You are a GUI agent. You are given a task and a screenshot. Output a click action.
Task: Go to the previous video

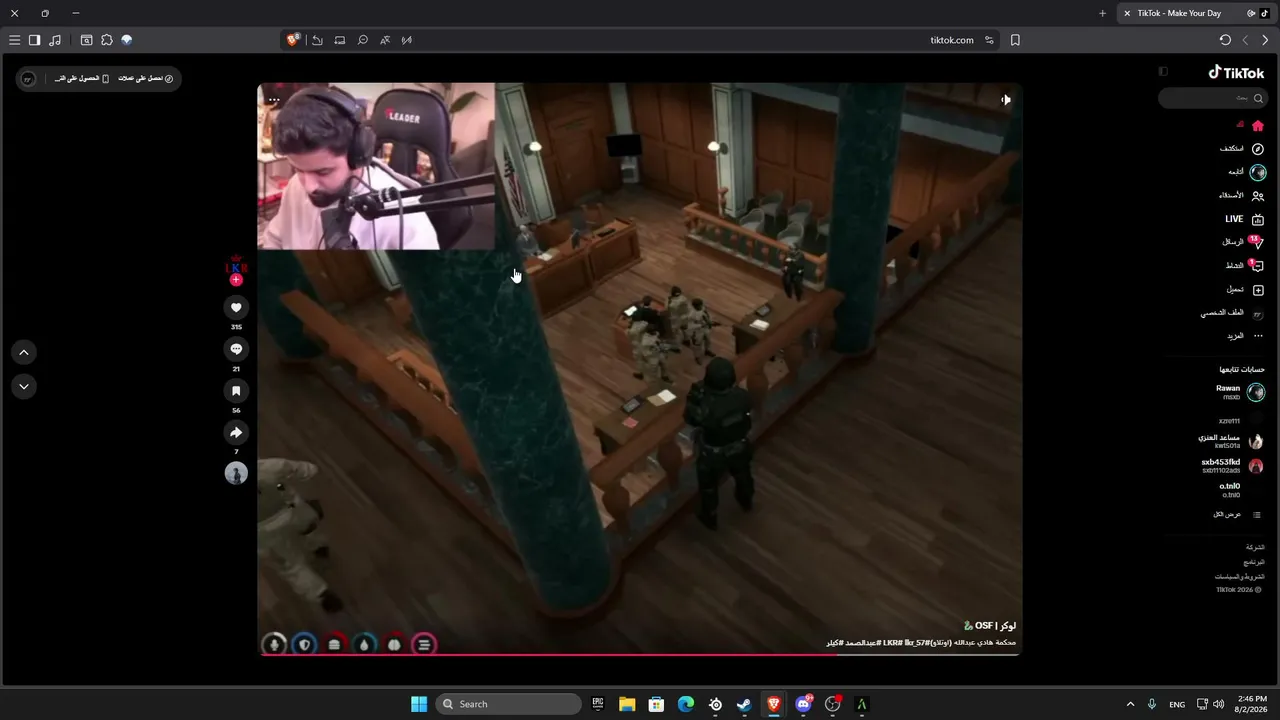tap(24, 352)
